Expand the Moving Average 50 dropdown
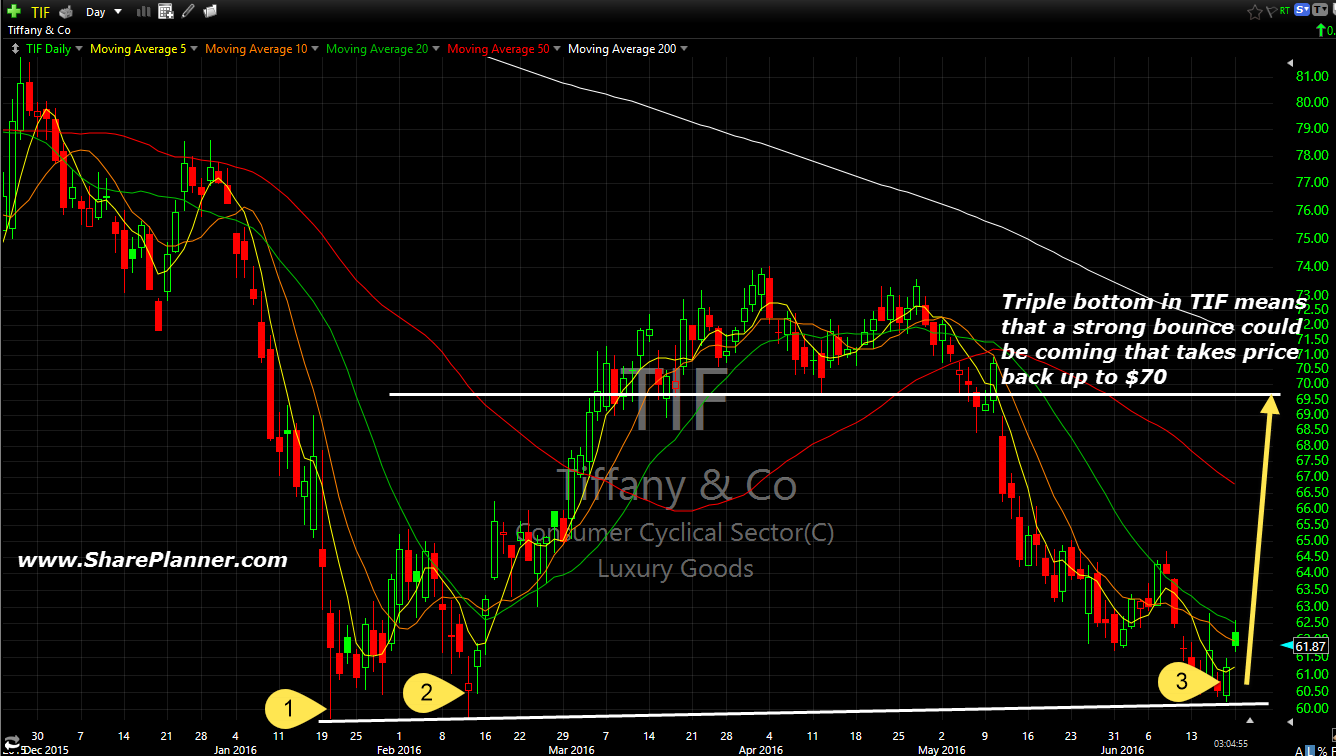 [557, 49]
